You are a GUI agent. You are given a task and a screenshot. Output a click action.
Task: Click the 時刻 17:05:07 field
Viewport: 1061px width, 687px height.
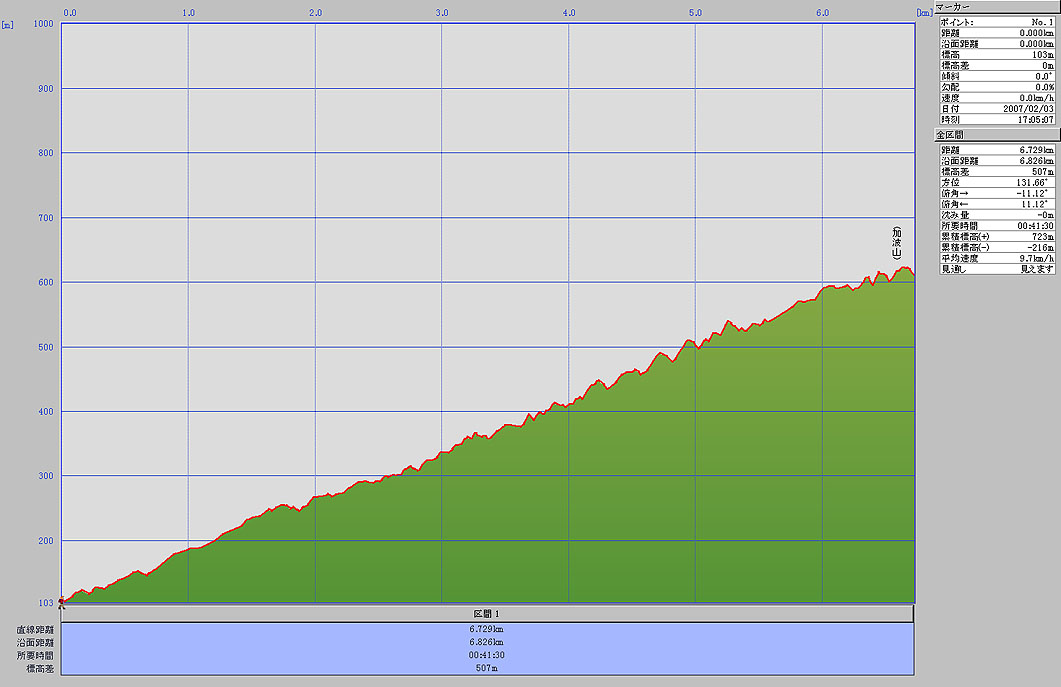pos(996,119)
